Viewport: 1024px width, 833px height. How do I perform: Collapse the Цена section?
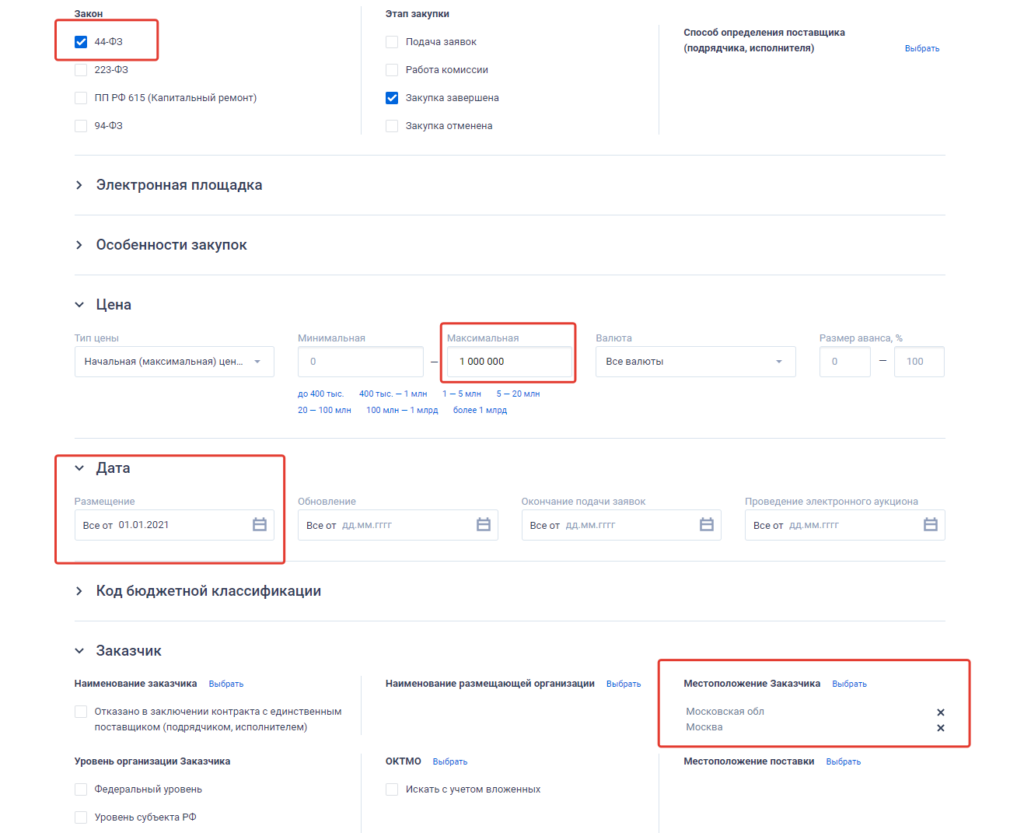(x=80, y=305)
